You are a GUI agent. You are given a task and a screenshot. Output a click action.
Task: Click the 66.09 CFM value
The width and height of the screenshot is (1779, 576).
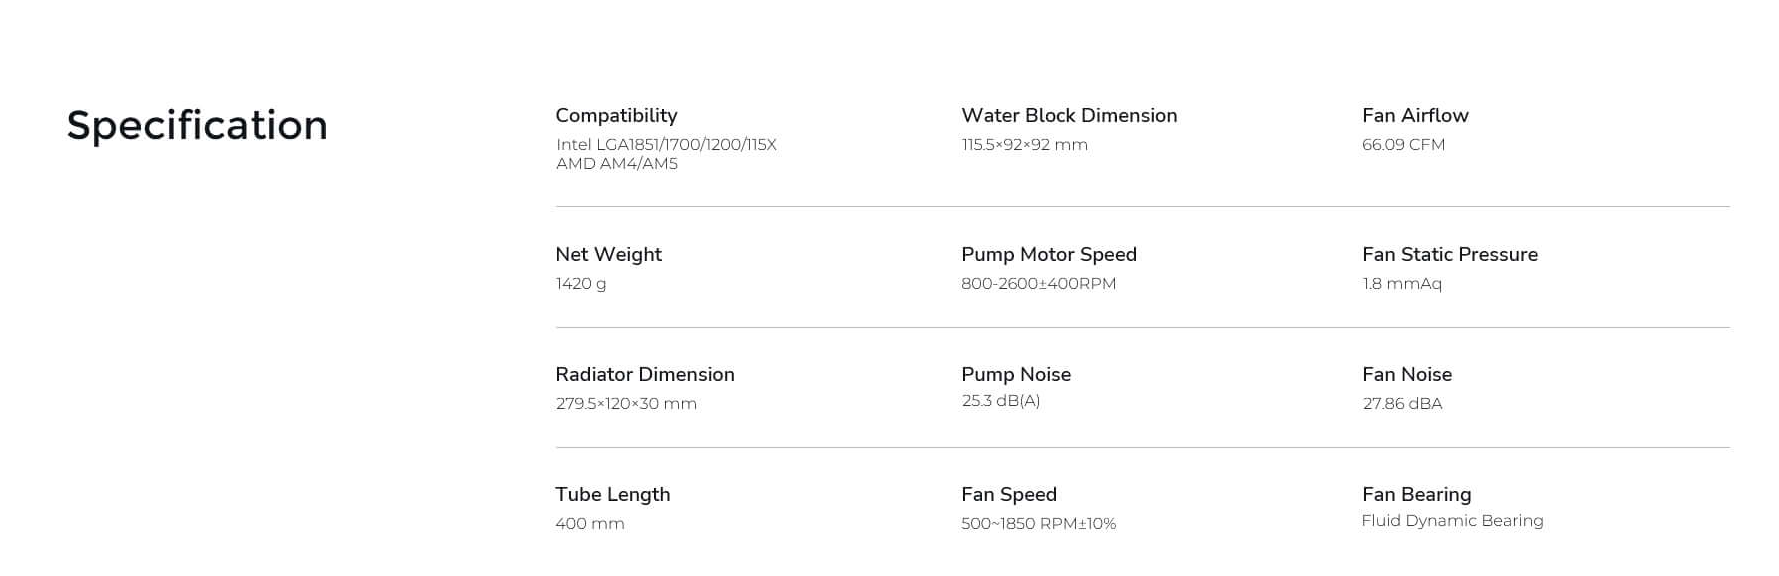click(1403, 144)
